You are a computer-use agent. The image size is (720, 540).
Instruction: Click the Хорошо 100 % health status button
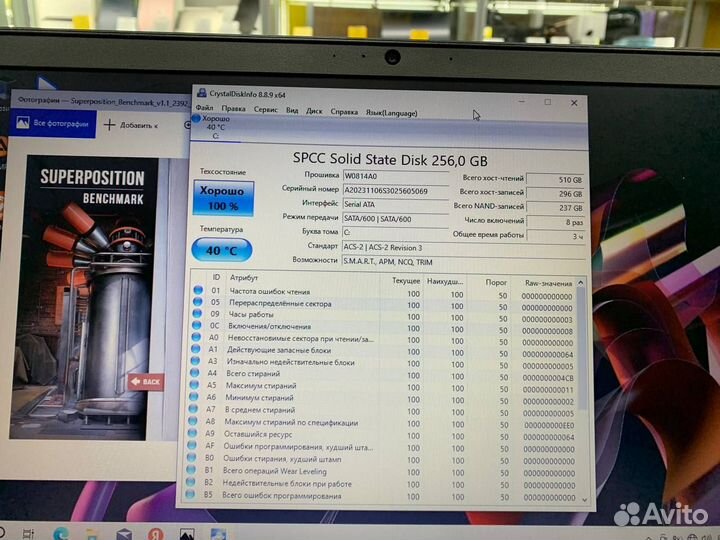tap(222, 197)
